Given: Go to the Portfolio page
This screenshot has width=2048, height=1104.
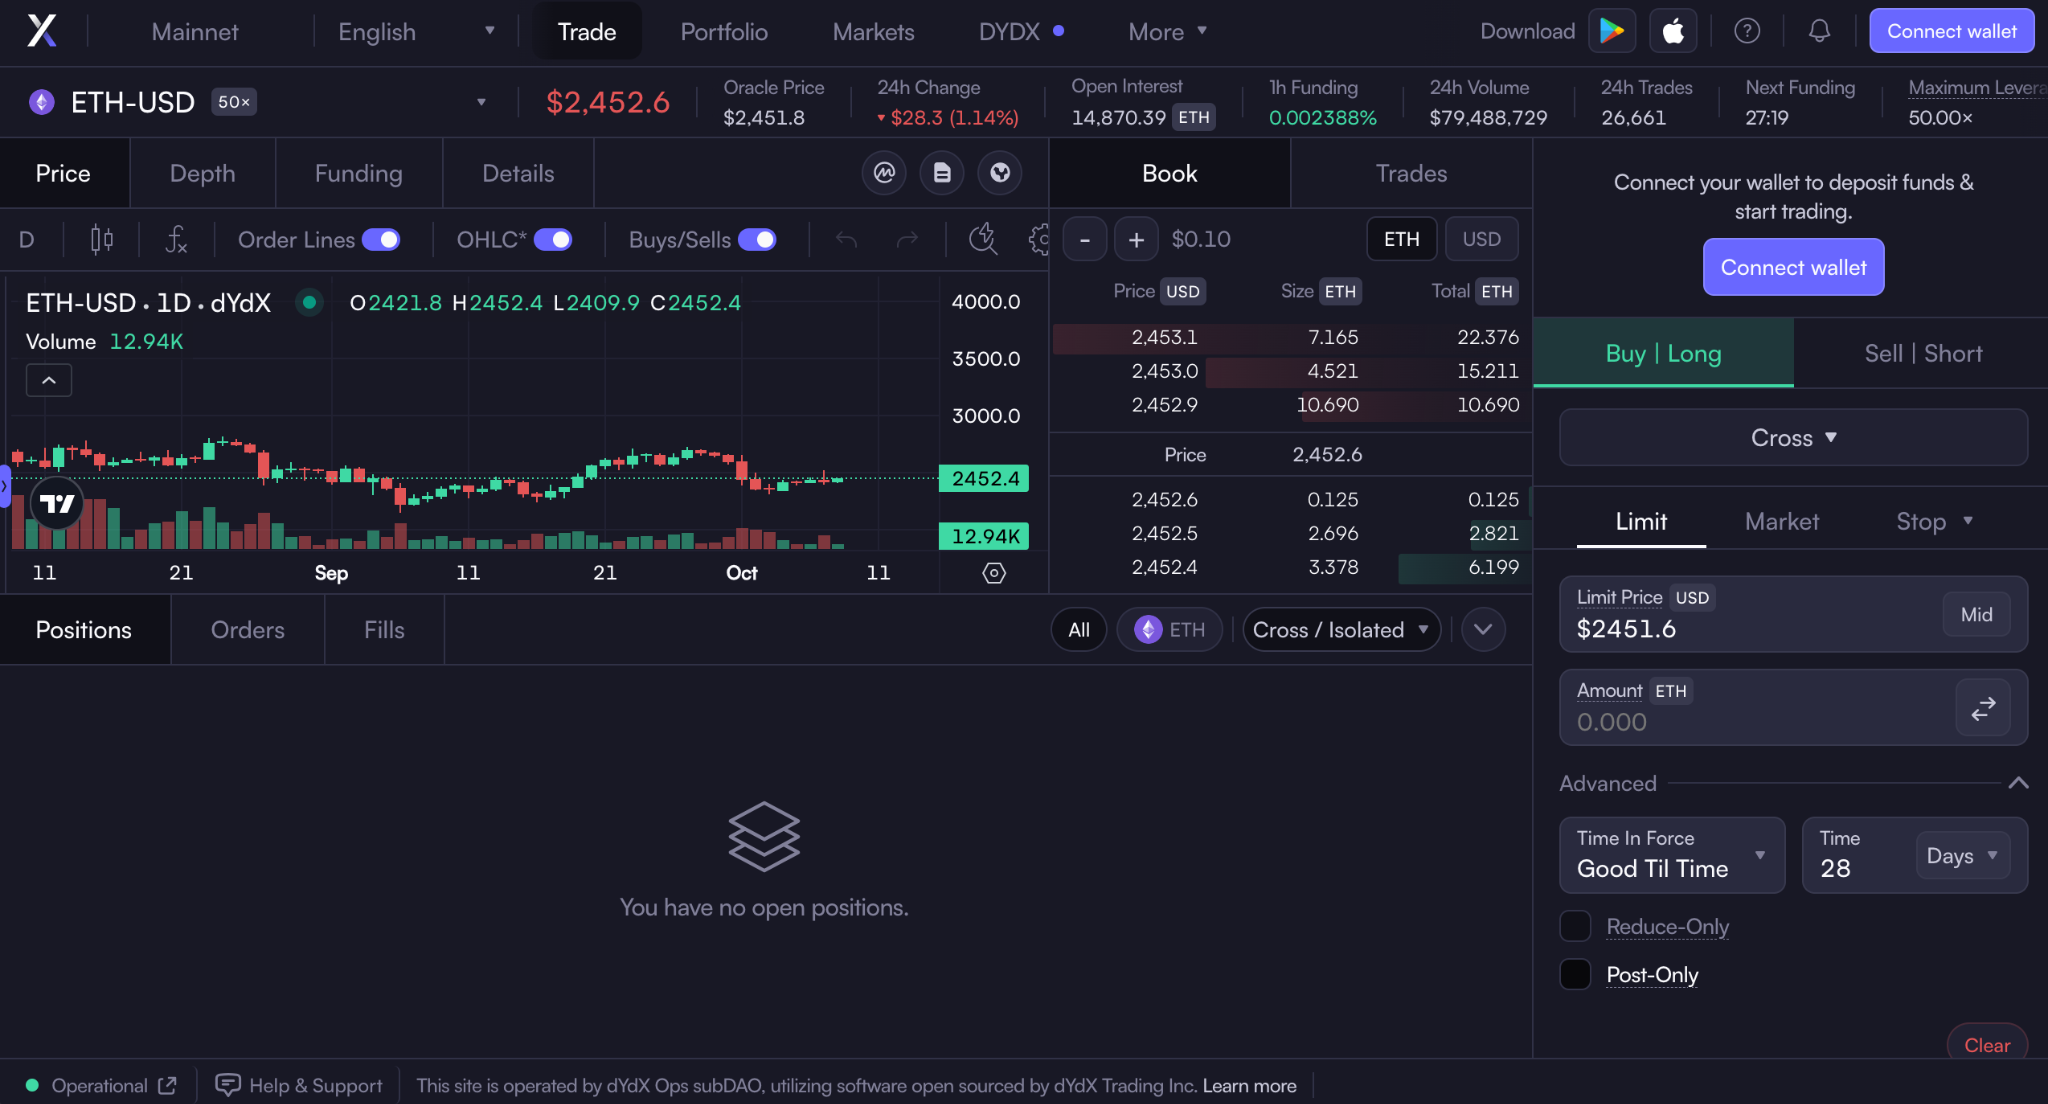Looking at the screenshot, I should pos(724,31).
